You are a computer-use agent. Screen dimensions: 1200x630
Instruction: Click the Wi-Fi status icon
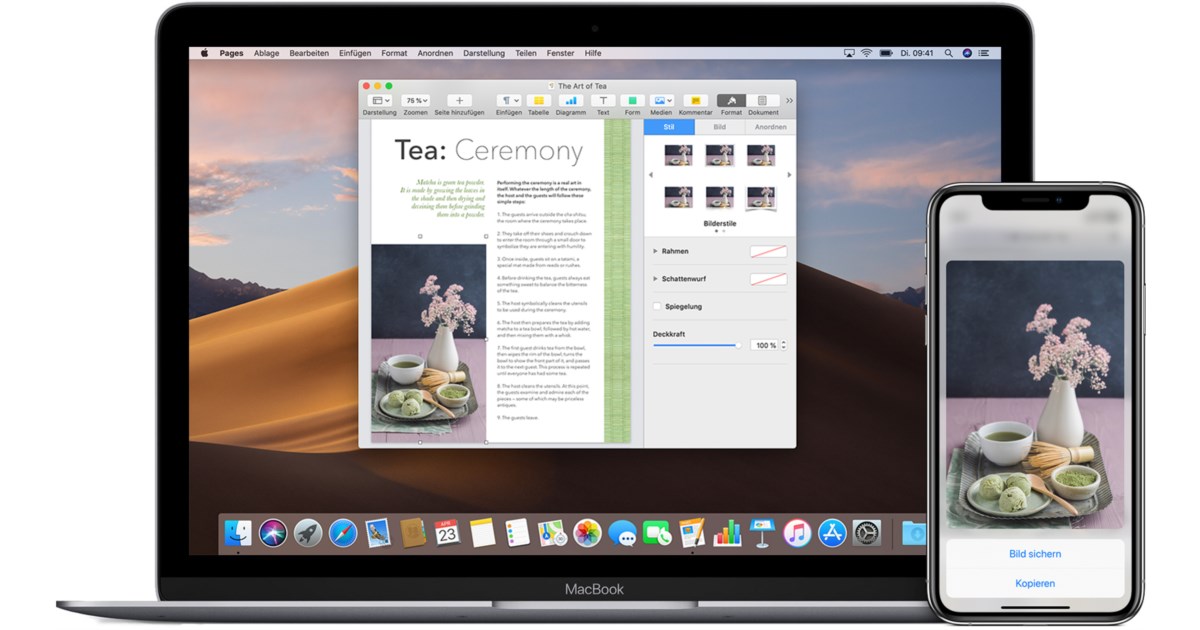click(x=866, y=53)
